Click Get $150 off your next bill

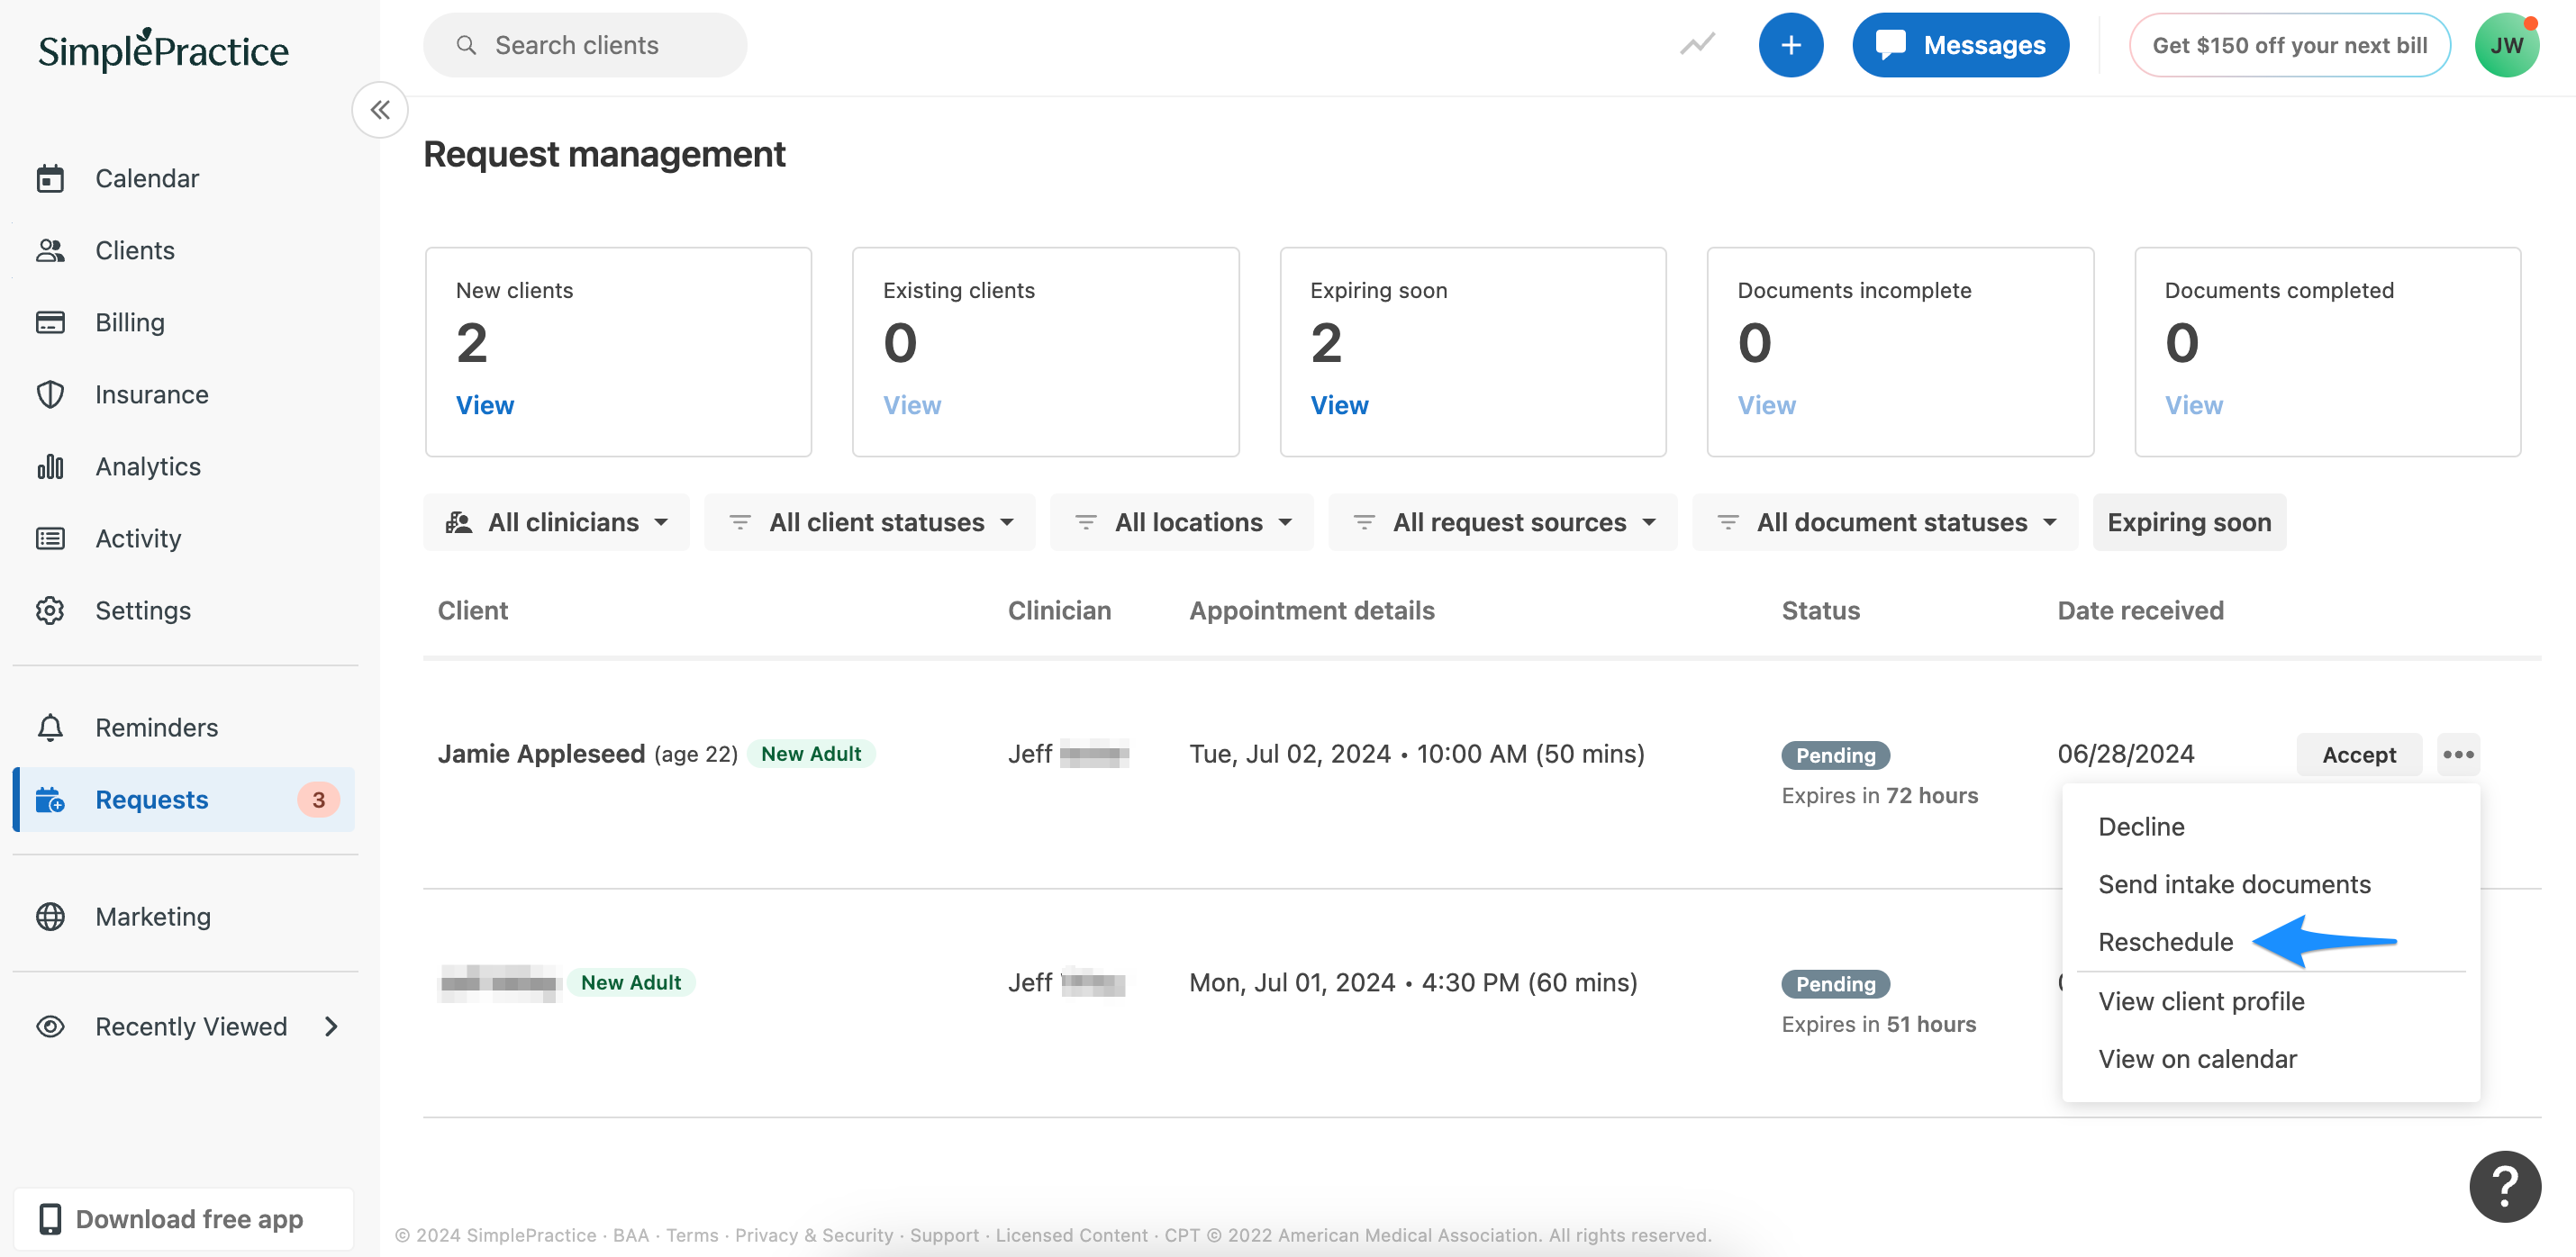pyautogui.click(x=2289, y=45)
